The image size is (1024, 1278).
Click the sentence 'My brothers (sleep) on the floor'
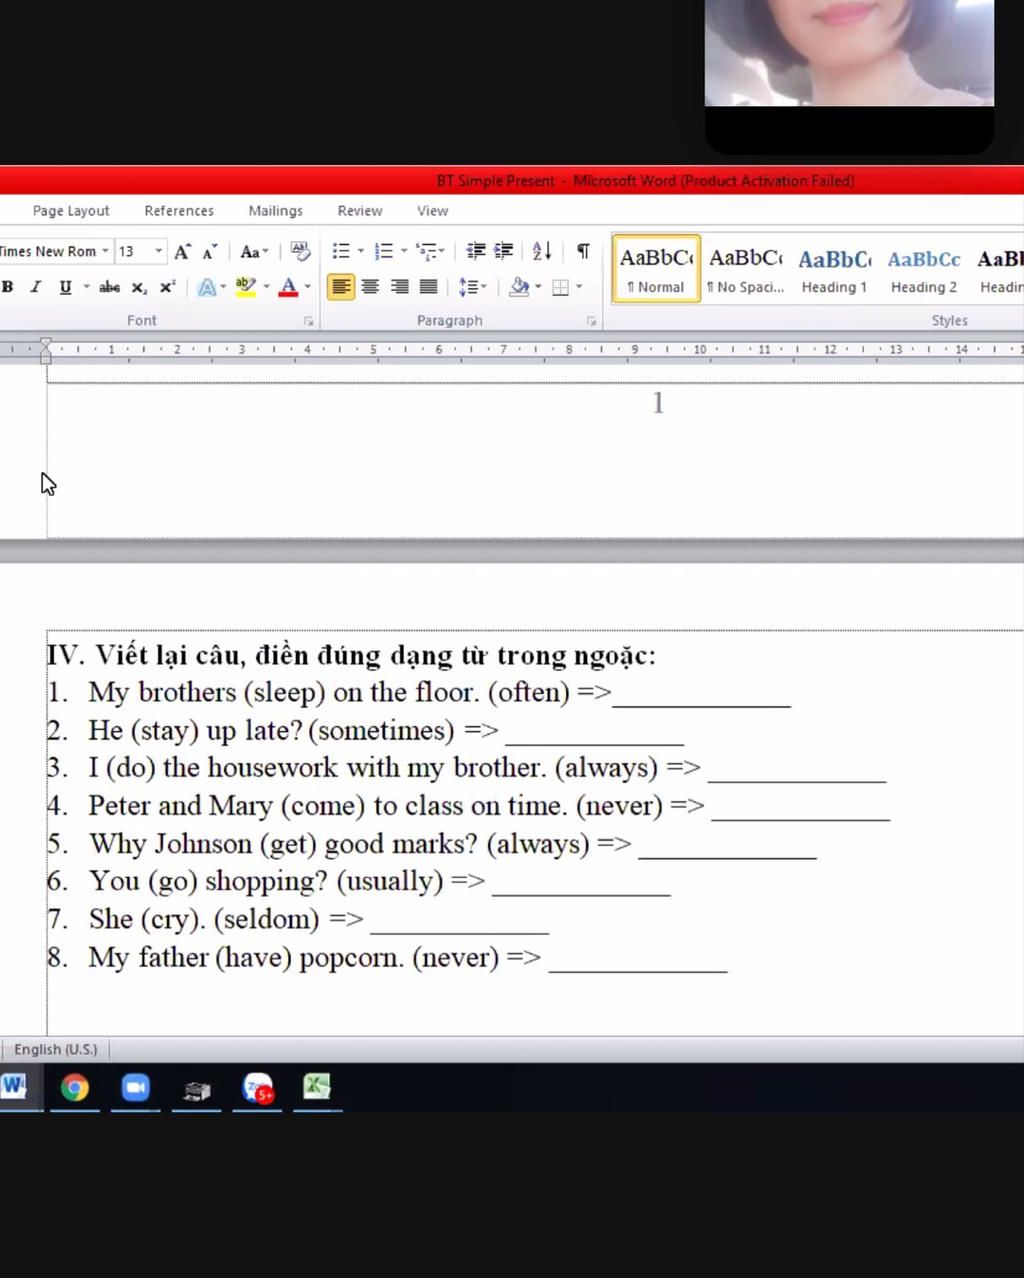pyautogui.click(x=283, y=692)
